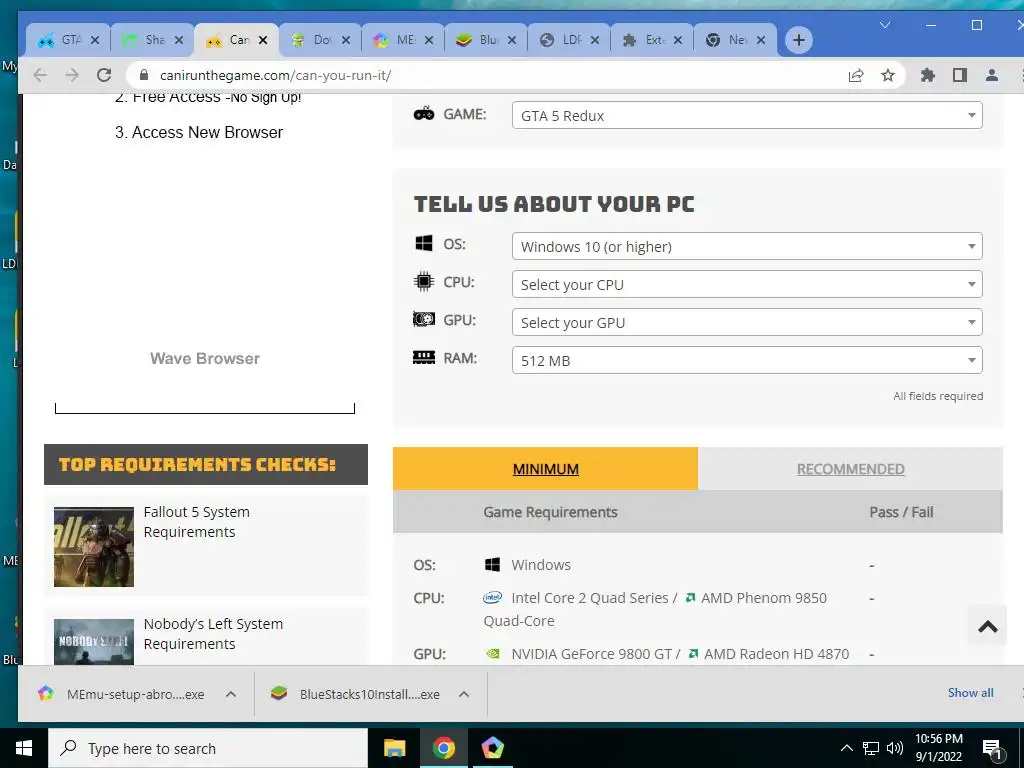This screenshot has height=768, width=1024.
Task: Open the OS dropdown Windows 10 (or higher)
Action: [747, 246]
